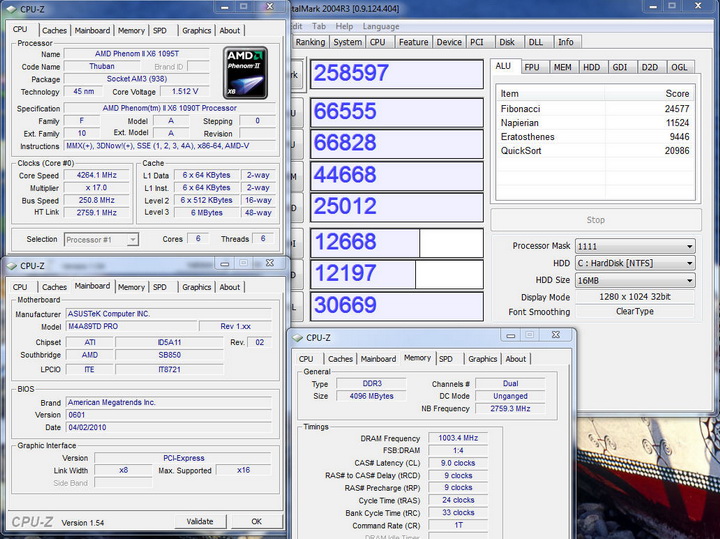This screenshot has height=539, width=720.
Task: Open About tab in top CPU-Z window
Action: click(x=230, y=30)
